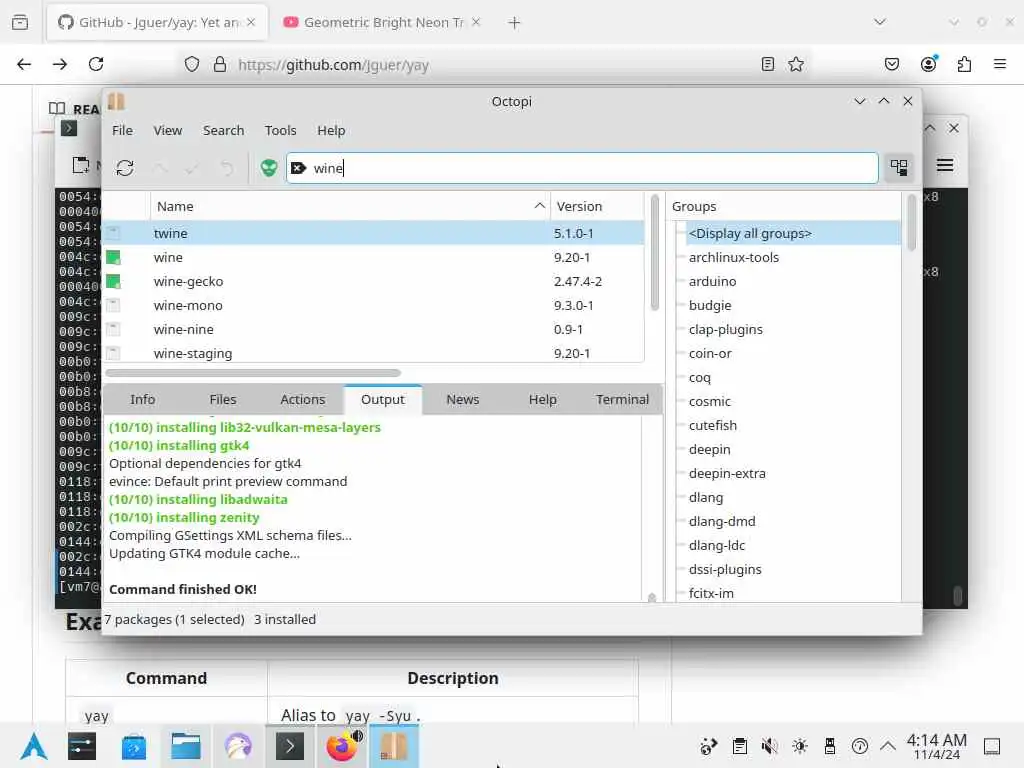1024x768 pixels.
Task: Click the package list horizontal scrollbar
Action: click(x=253, y=373)
